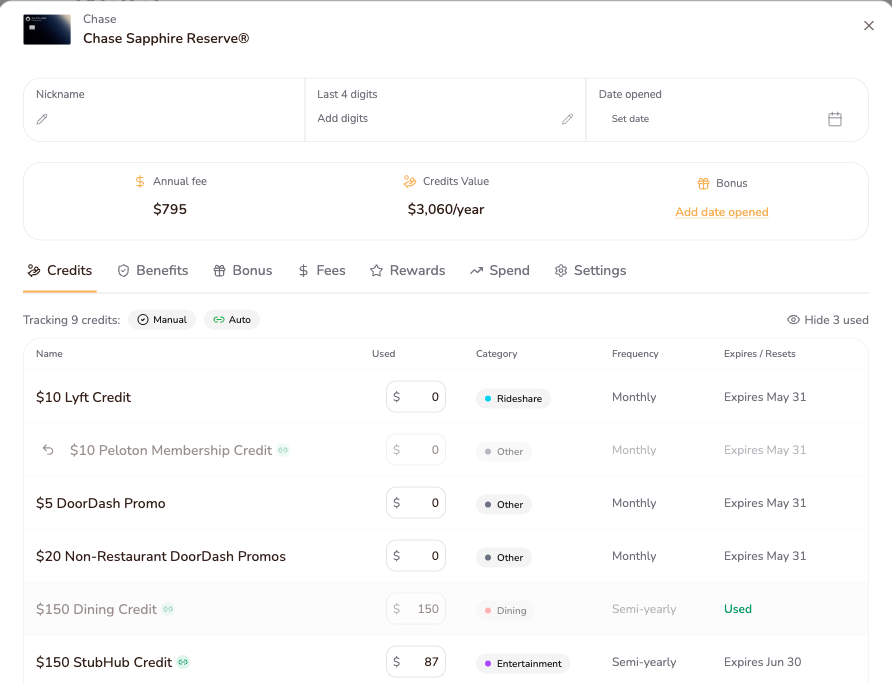Image resolution: width=892 pixels, height=684 pixels.
Task: Click the Expires / Resets column header
Action: 759,353
